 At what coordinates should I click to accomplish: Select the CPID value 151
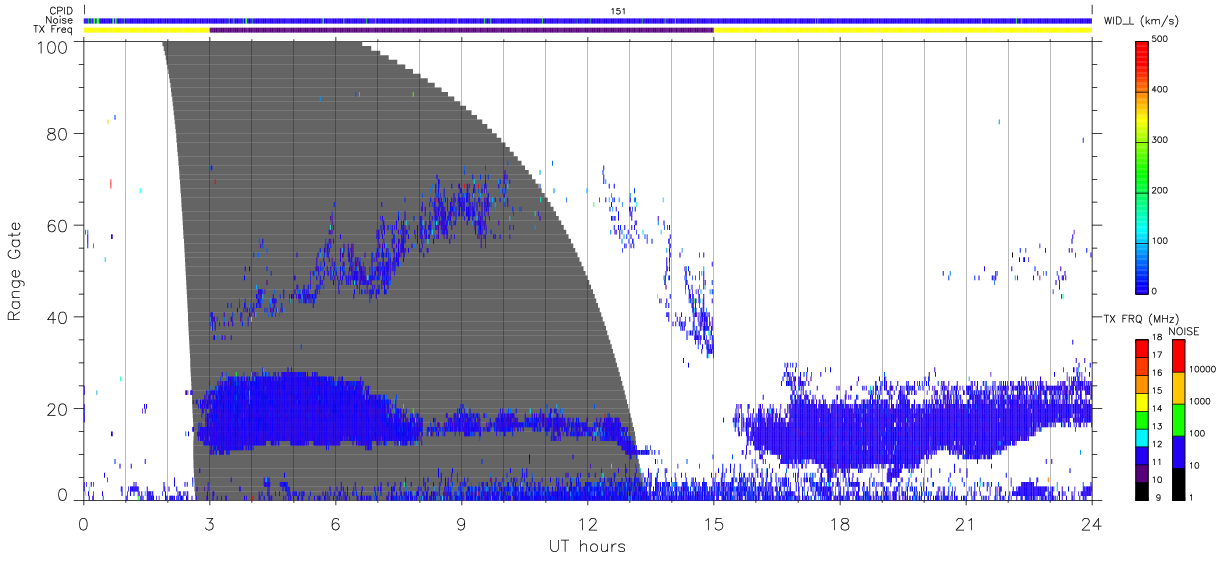click(x=618, y=10)
